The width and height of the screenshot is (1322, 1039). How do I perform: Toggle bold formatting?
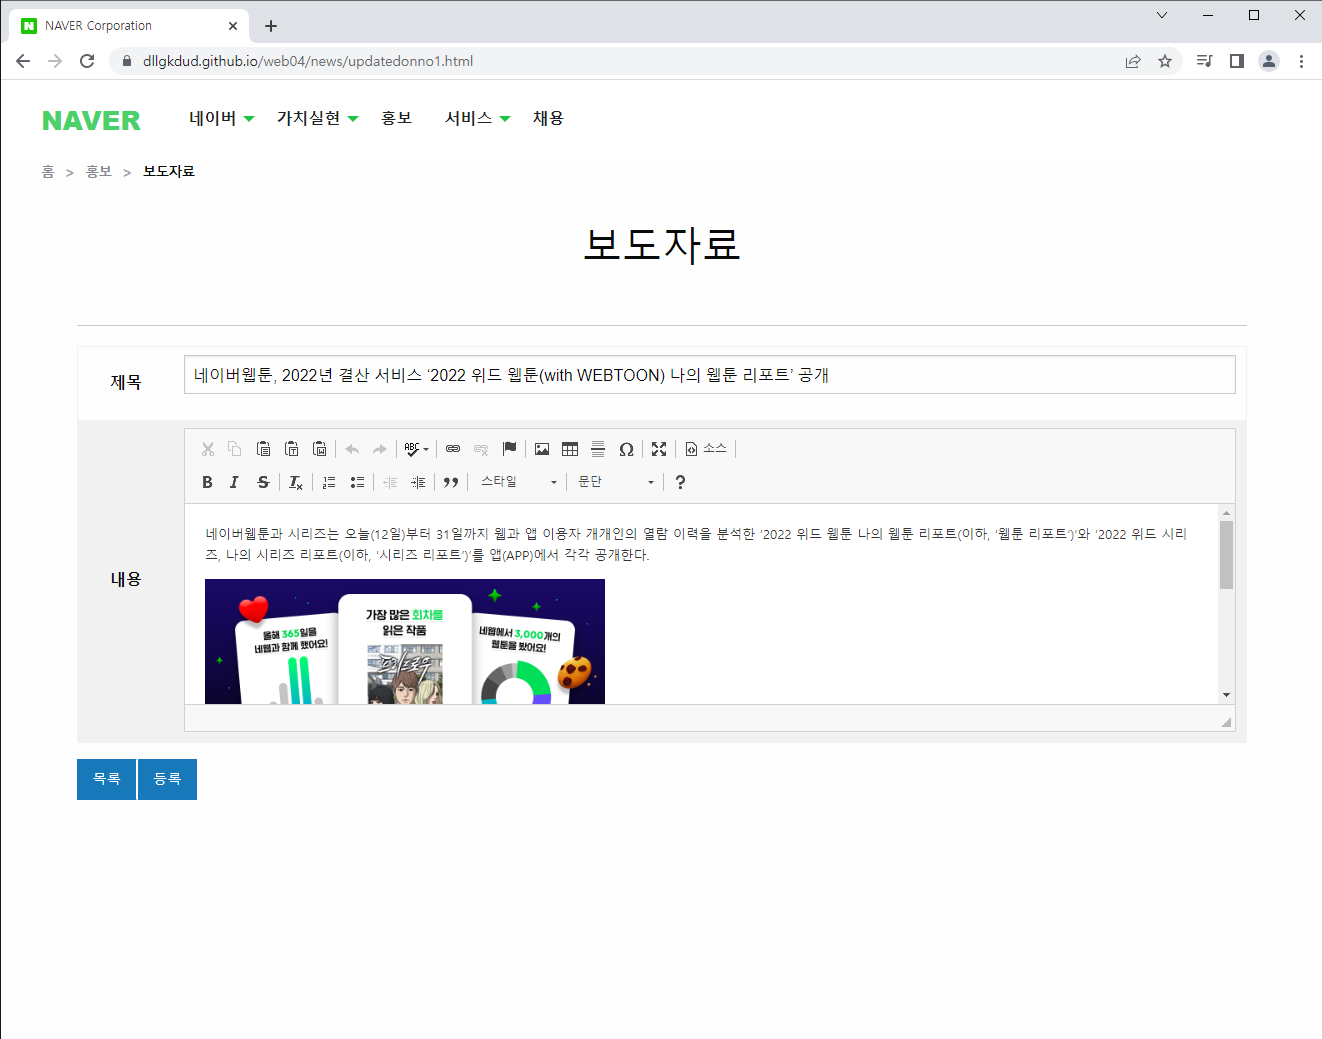point(207,481)
